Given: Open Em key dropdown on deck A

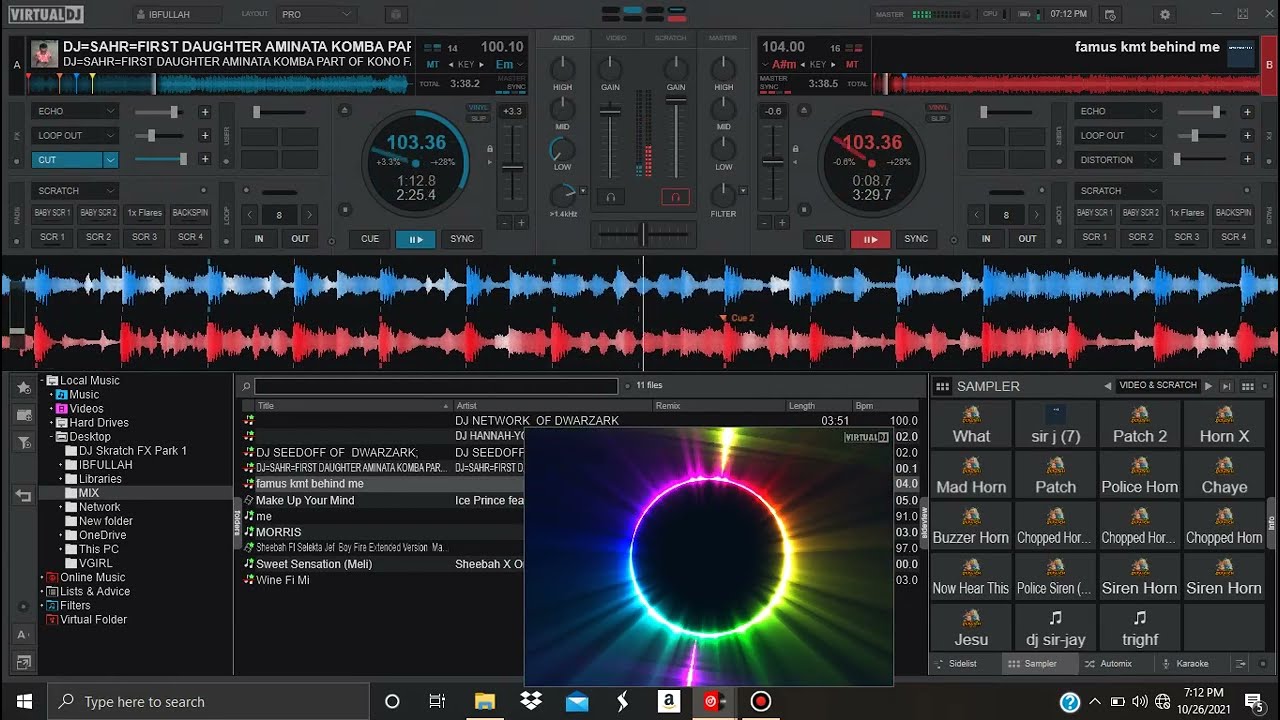Looking at the screenshot, I should tap(511, 64).
